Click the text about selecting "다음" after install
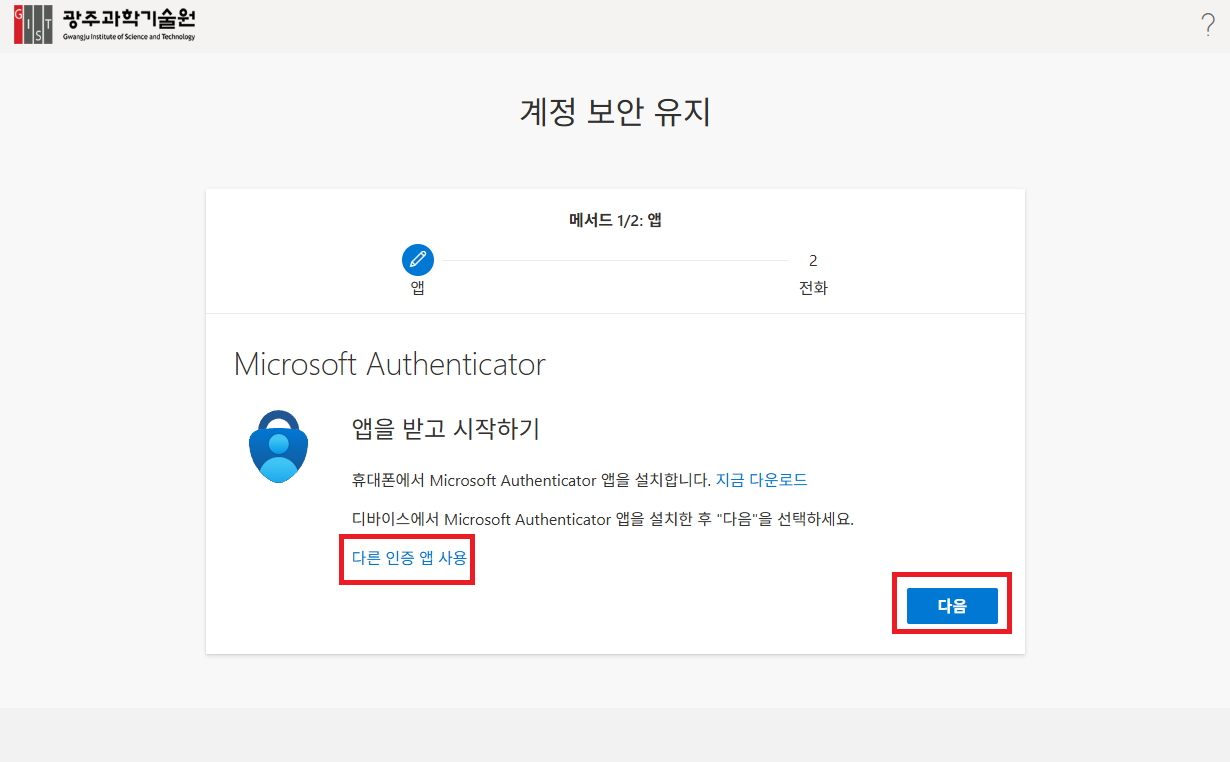The image size is (1230, 762). (x=602, y=519)
